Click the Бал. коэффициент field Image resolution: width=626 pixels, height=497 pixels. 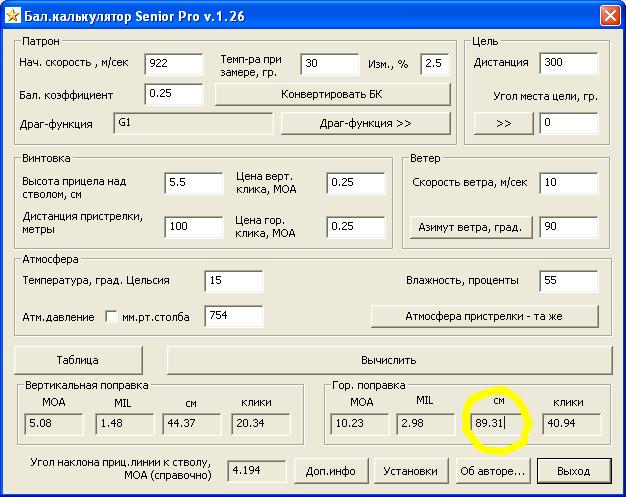(173, 95)
